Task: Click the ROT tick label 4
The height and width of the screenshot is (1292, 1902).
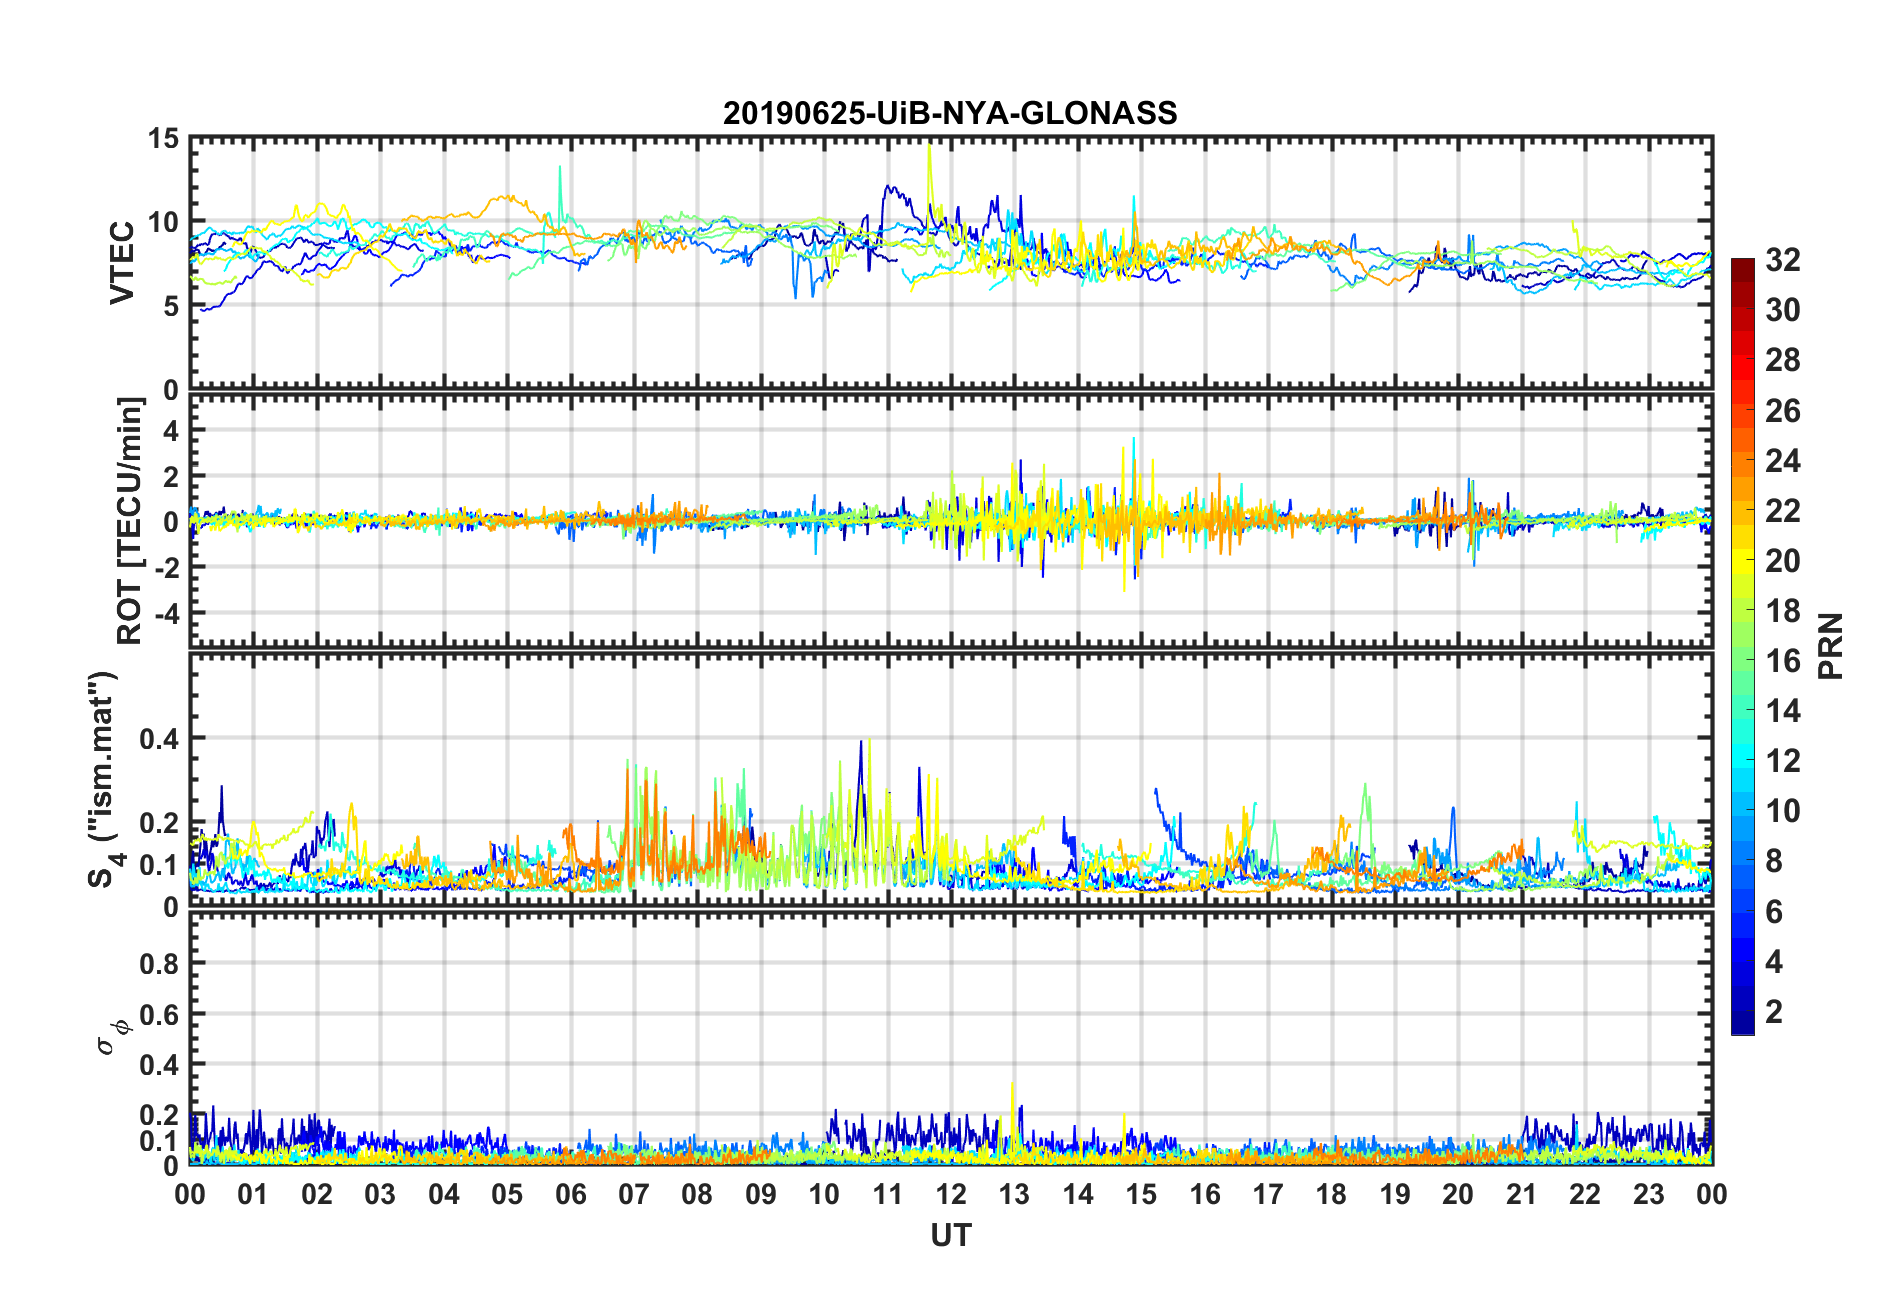Action: point(171,431)
